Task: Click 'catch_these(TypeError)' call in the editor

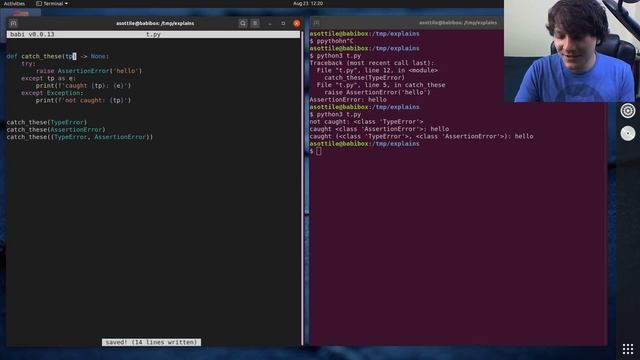Action: (x=47, y=122)
